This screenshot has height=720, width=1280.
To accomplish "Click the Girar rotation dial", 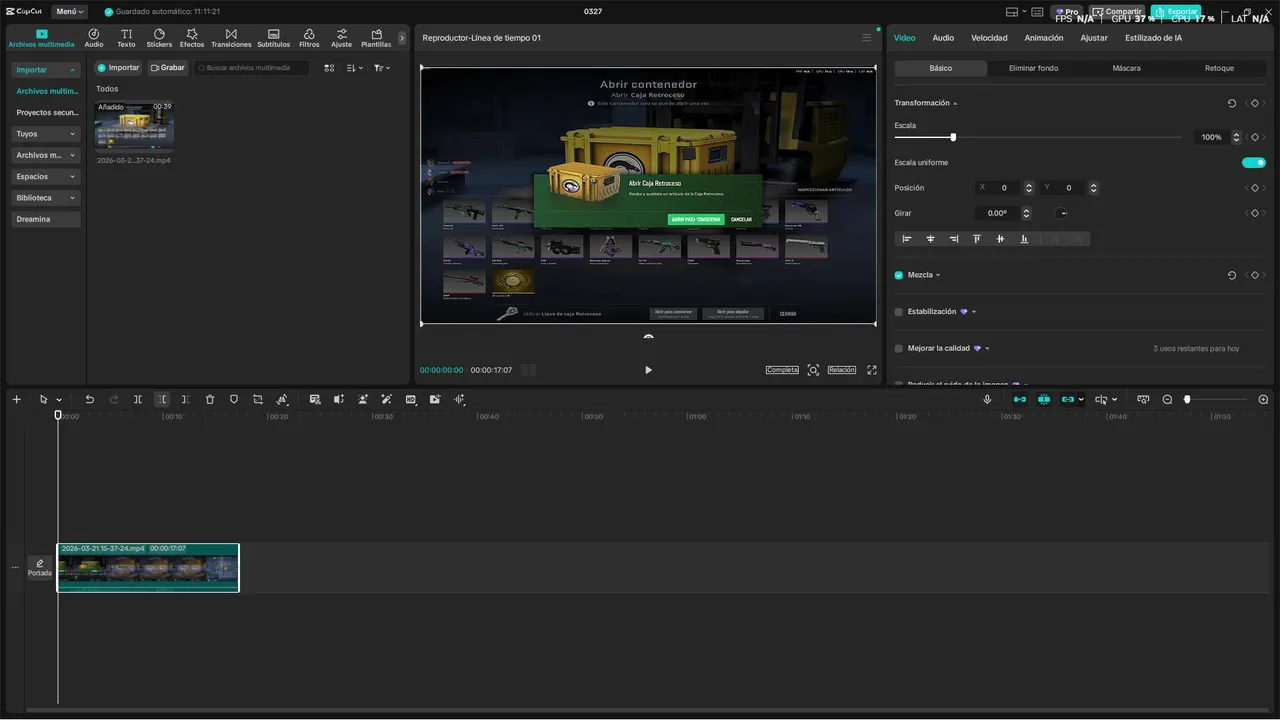I will click(1062, 213).
